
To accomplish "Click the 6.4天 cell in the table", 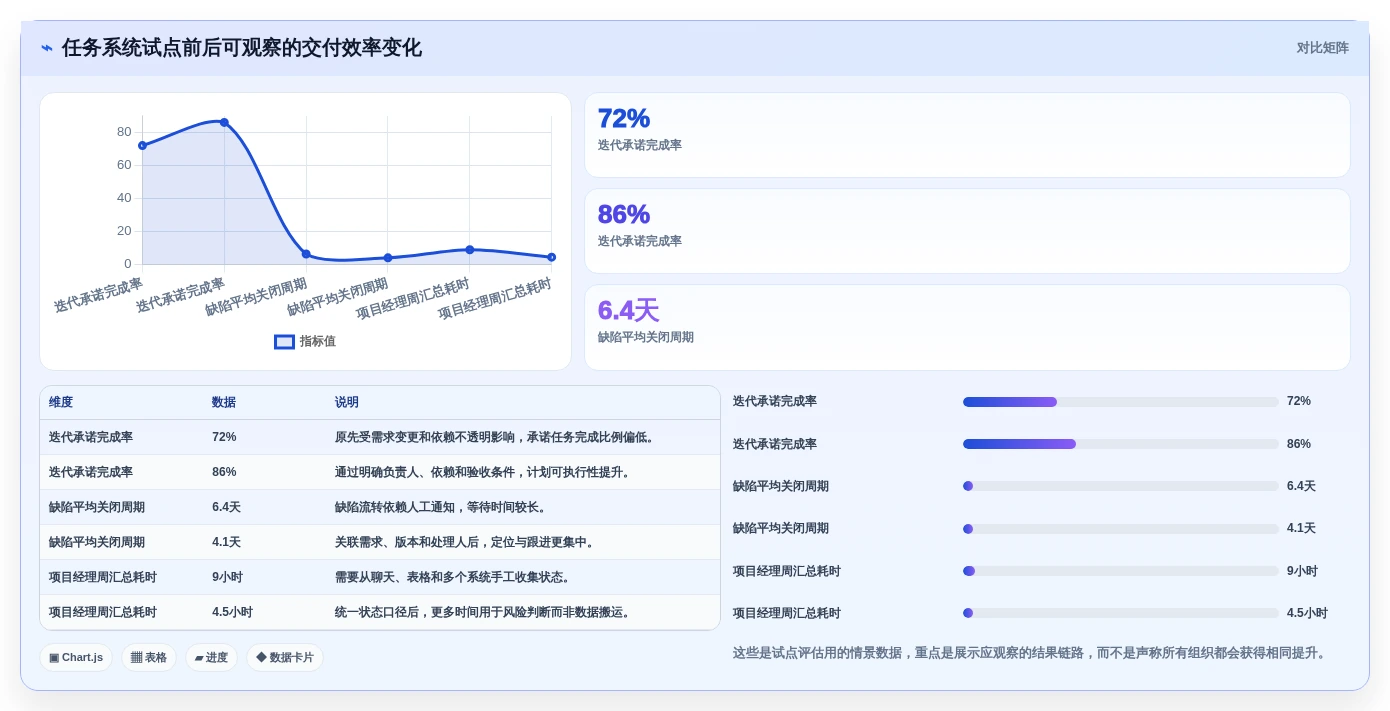I will coord(226,507).
